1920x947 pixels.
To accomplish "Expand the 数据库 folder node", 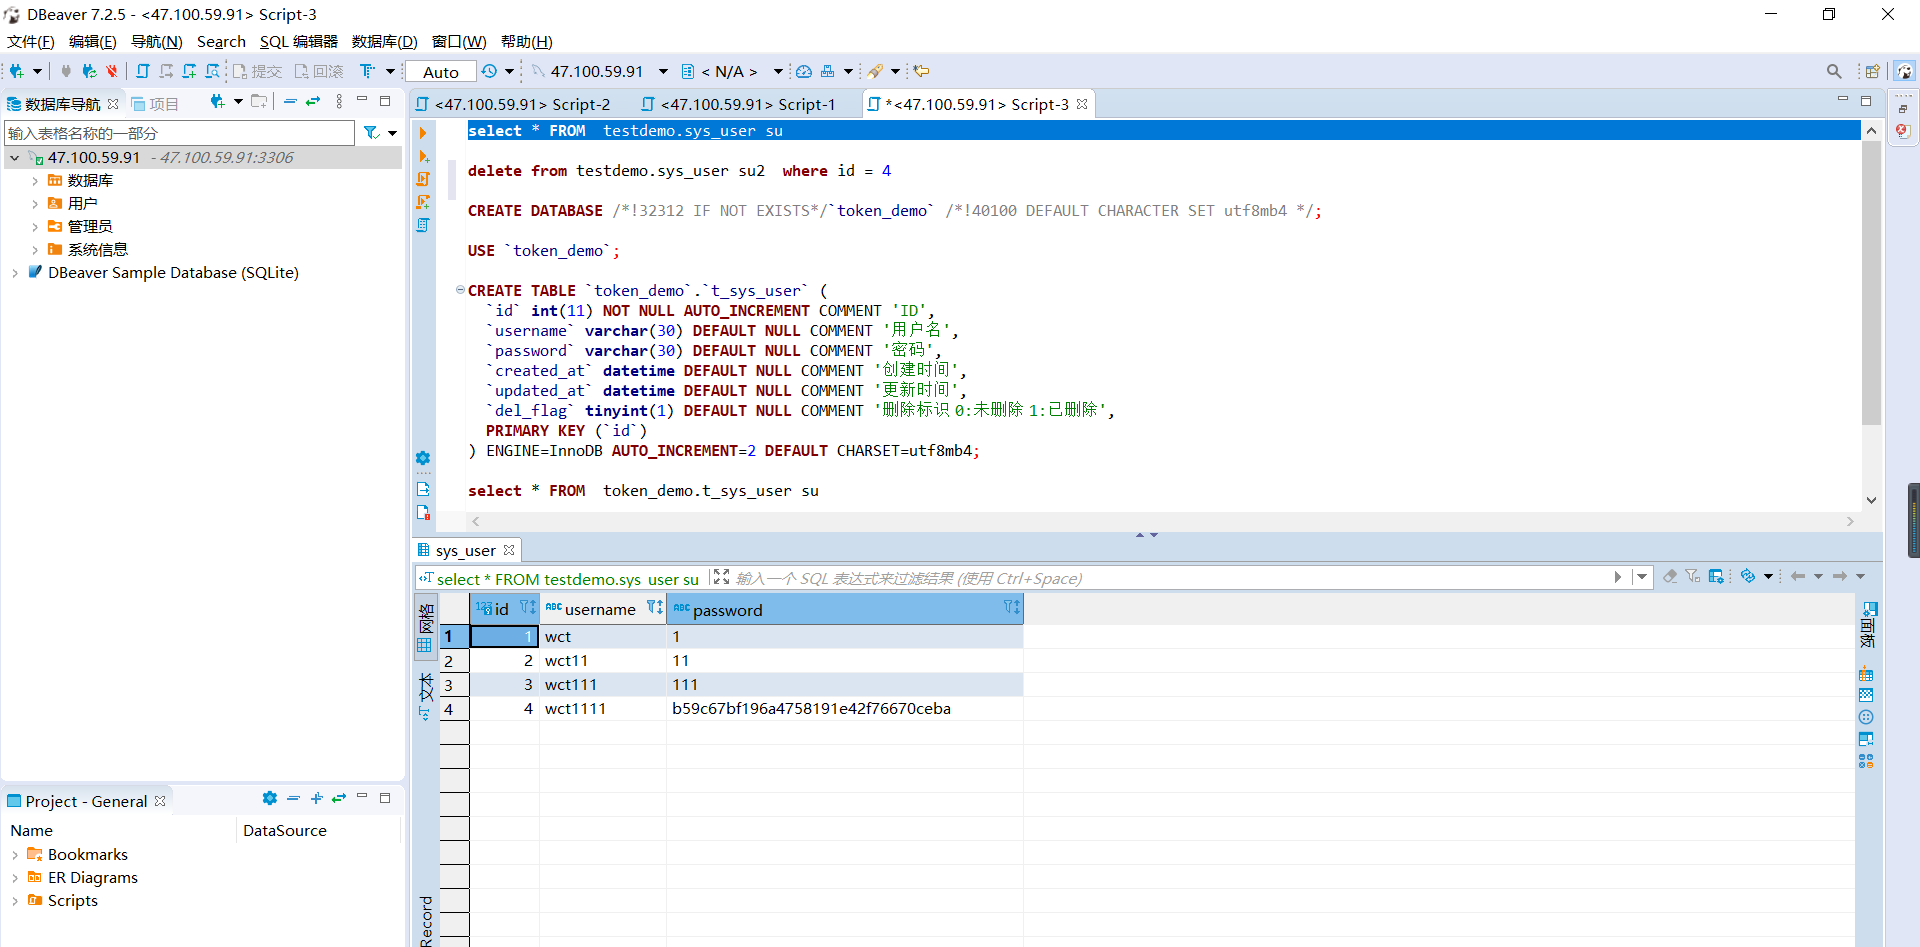I will 35,181.
